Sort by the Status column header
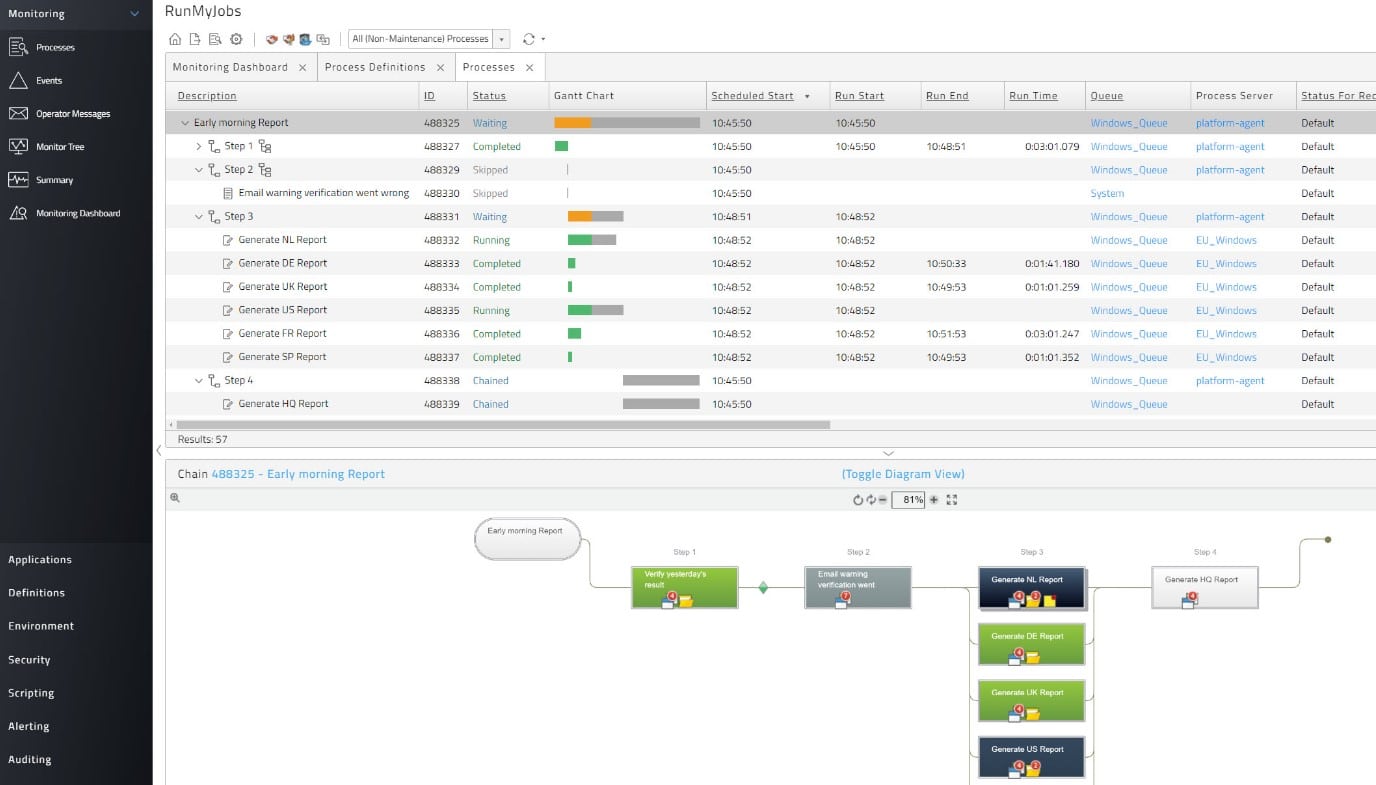This screenshot has height=785, width=1376. [489, 96]
